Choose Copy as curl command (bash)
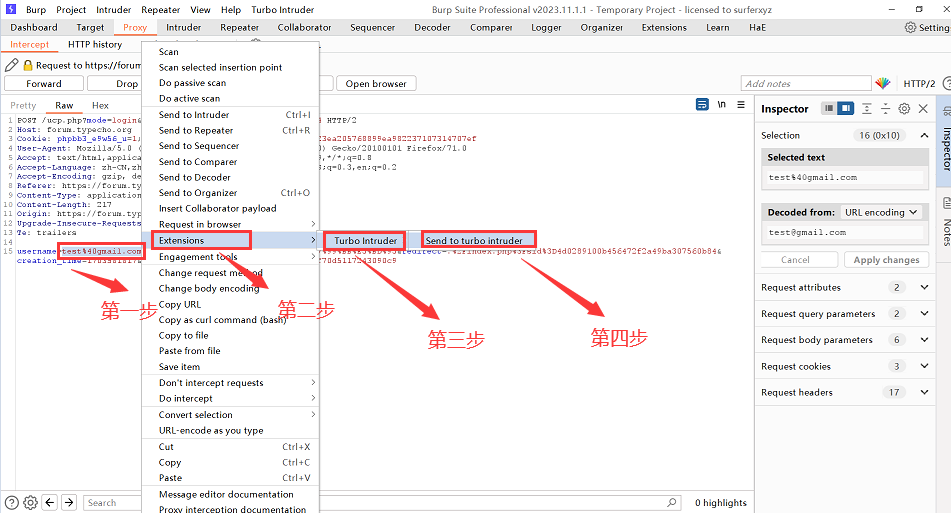Image resolution: width=951 pixels, height=513 pixels. point(230,320)
